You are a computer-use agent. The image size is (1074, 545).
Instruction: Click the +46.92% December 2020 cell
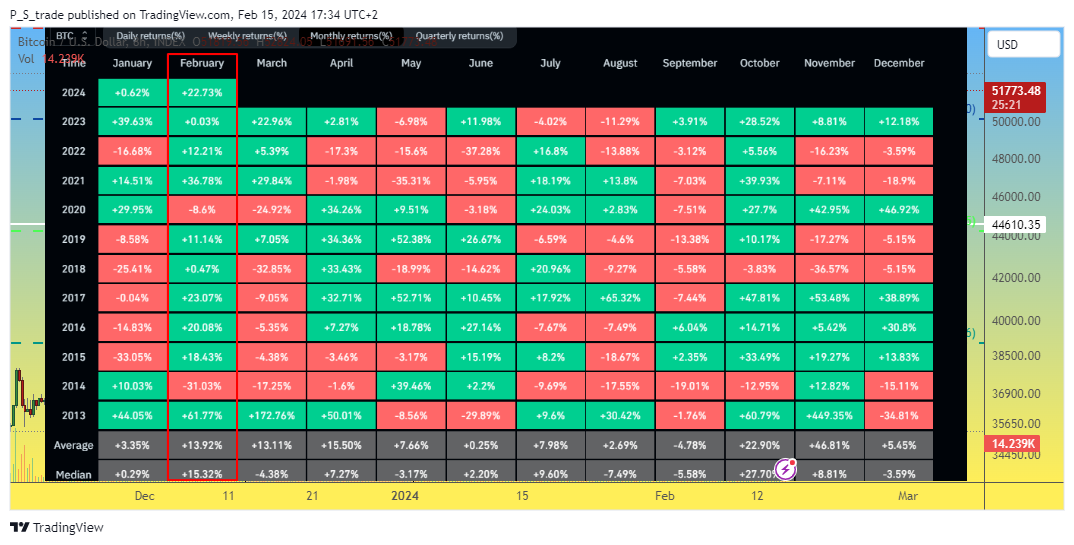[899, 210]
